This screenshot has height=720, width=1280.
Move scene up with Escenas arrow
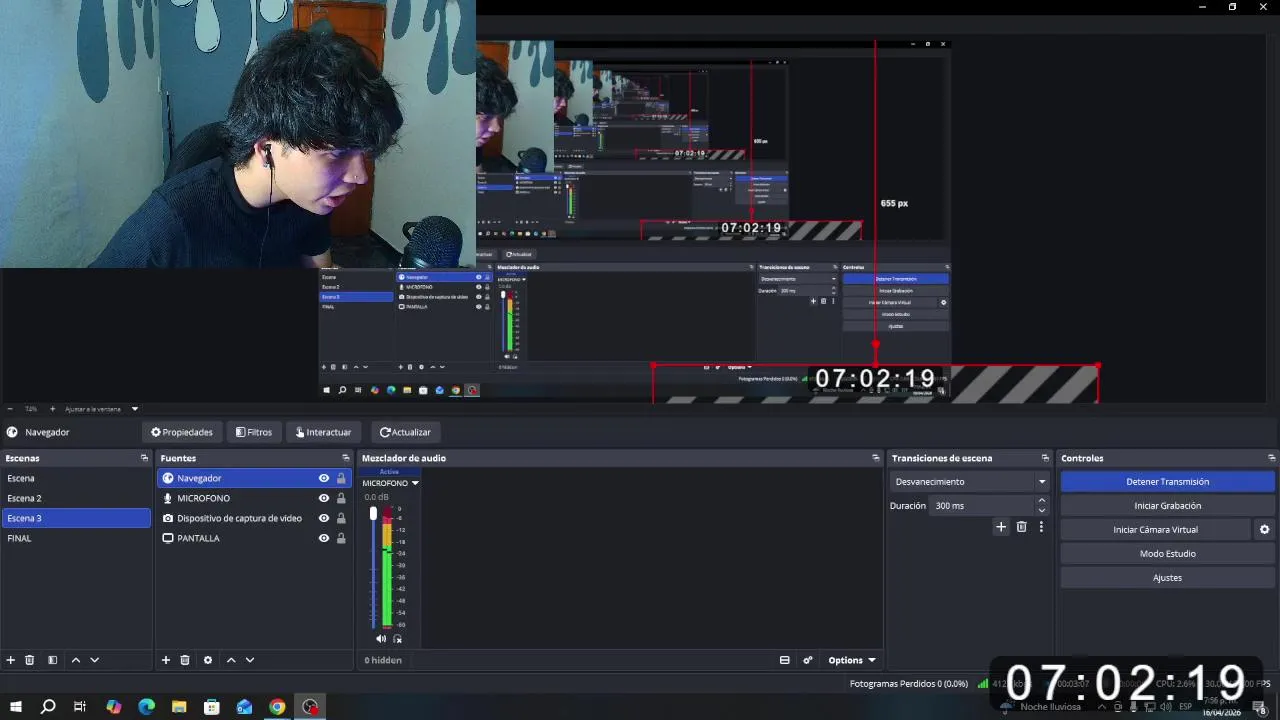[76, 660]
